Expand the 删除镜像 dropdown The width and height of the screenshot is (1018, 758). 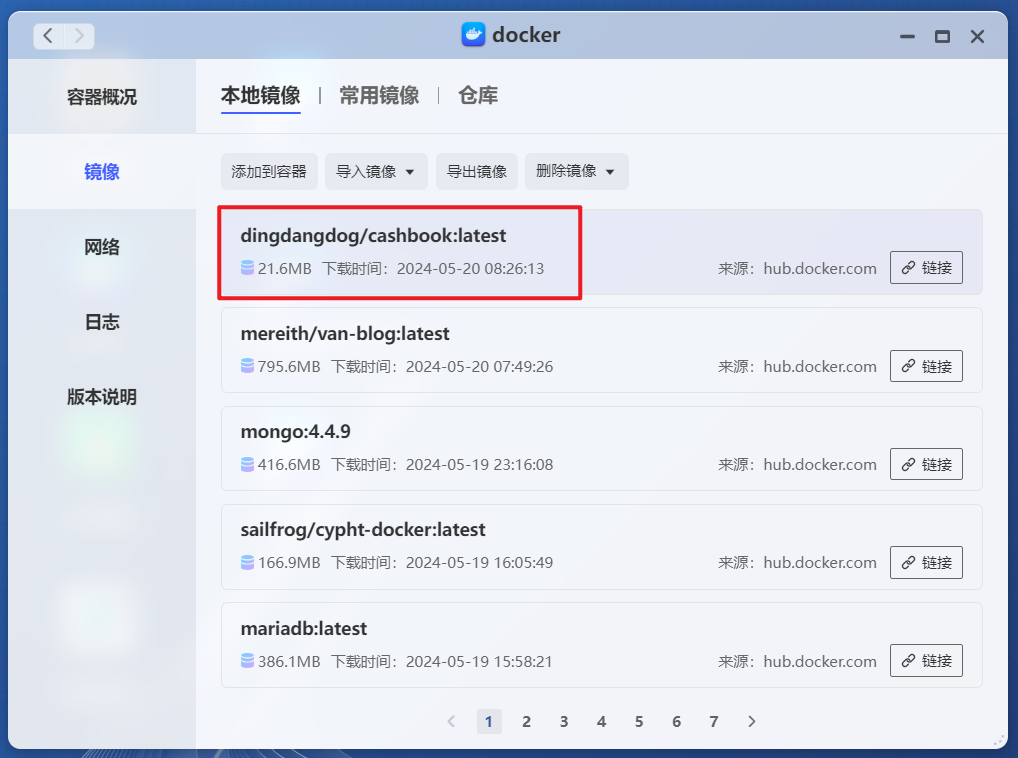pos(576,171)
